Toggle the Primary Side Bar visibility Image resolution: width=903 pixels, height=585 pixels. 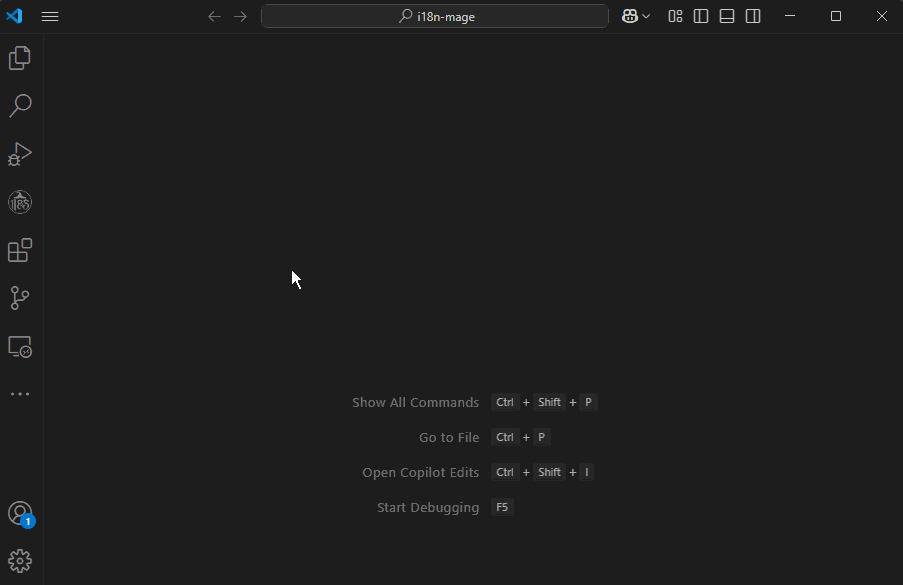click(x=700, y=16)
